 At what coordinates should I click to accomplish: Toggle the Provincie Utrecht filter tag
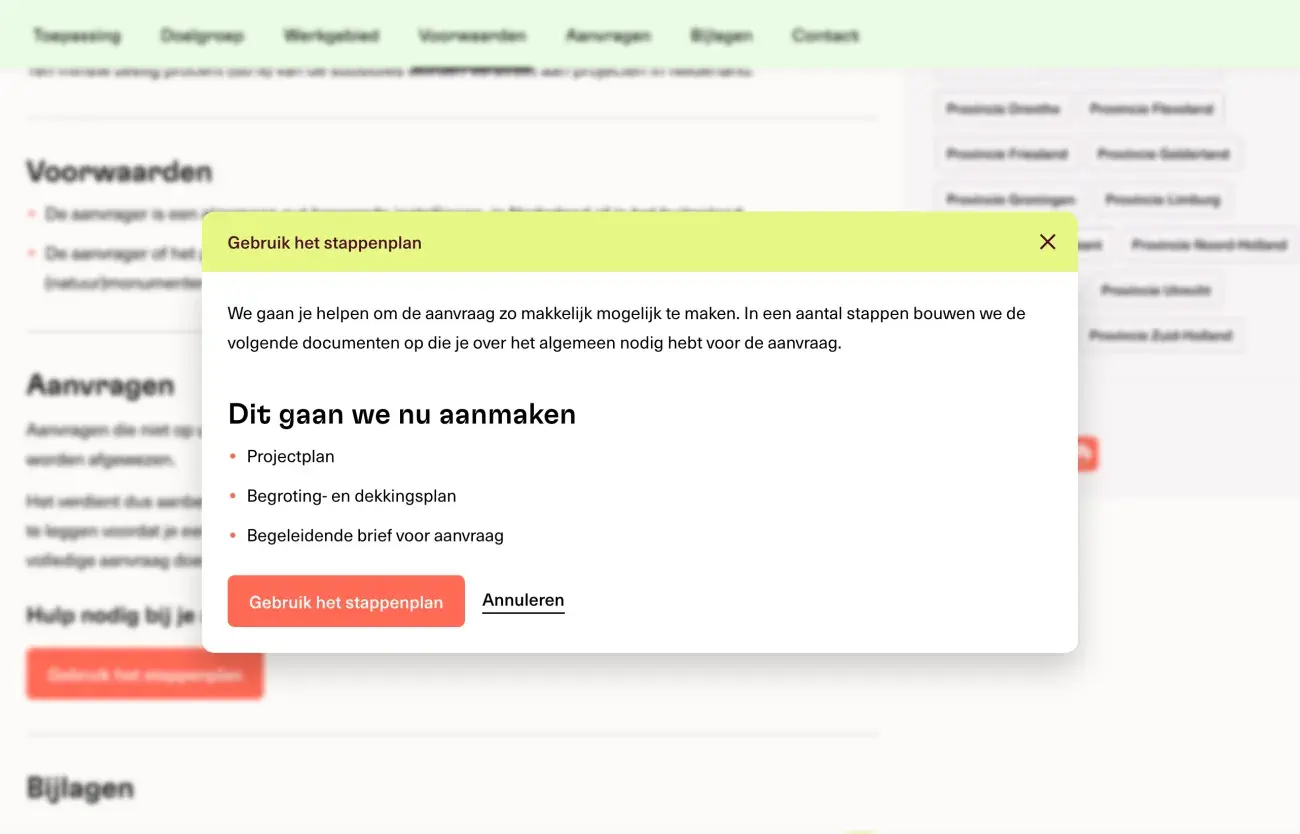(x=1155, y=289)
